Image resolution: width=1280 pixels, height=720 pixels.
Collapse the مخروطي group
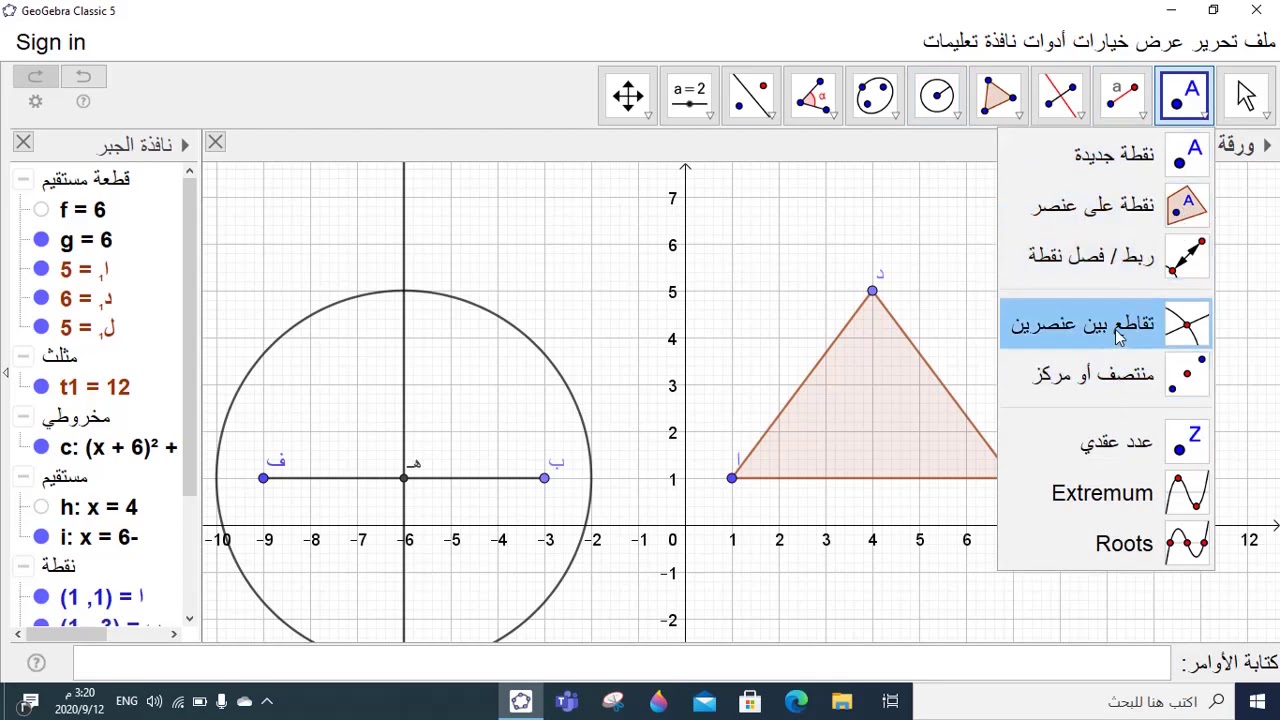pos(23,416)
